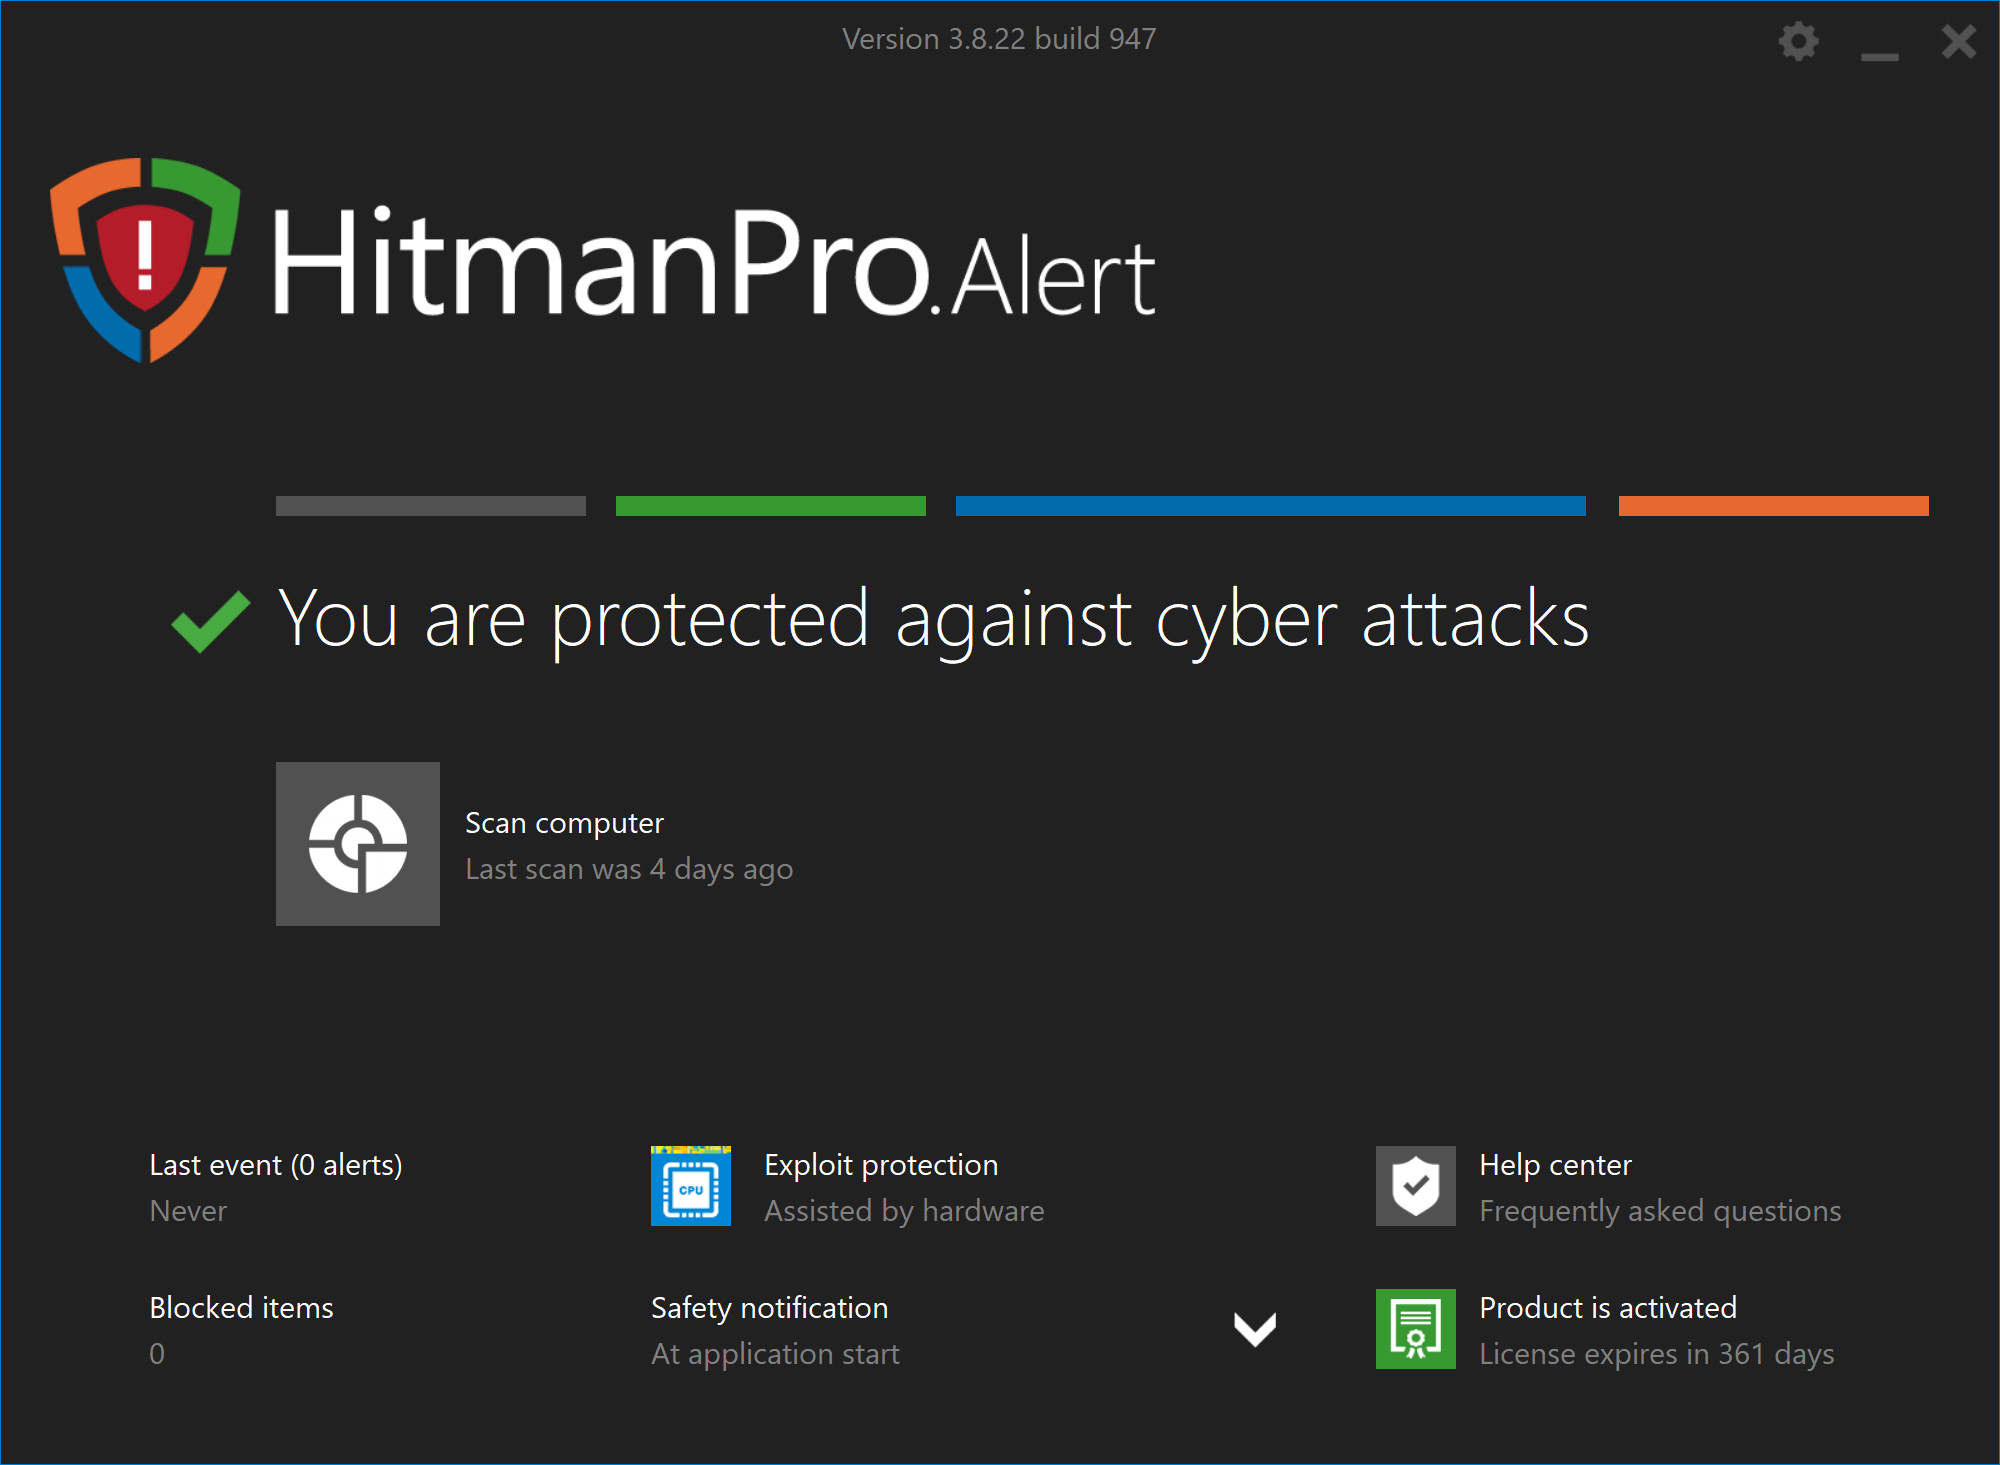Click the HitmanPro.Alert shield logo

(x=146, y=259)
